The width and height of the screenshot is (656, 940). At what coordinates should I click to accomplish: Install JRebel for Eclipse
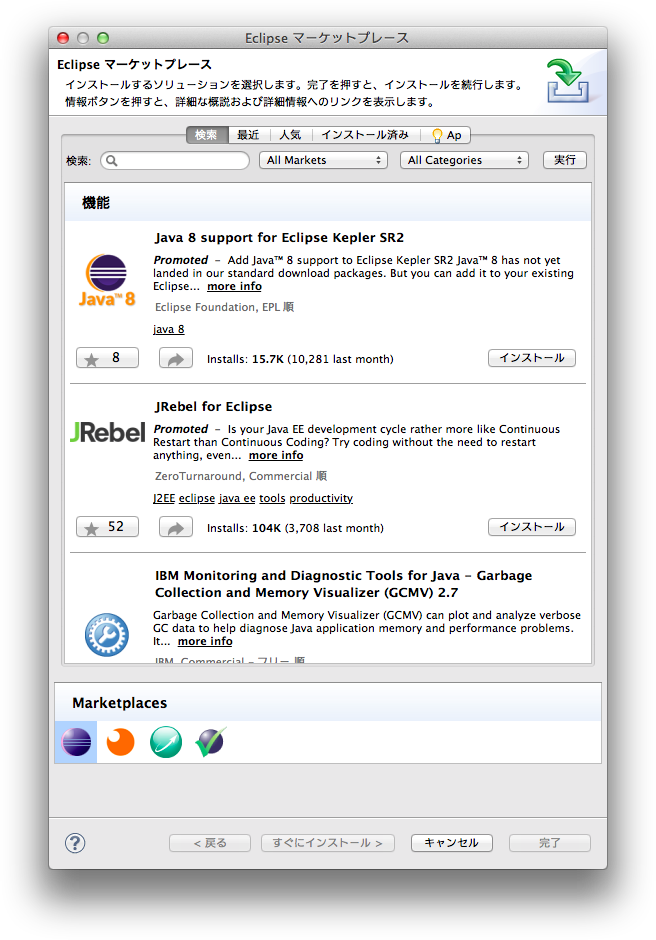pos(532,527)
